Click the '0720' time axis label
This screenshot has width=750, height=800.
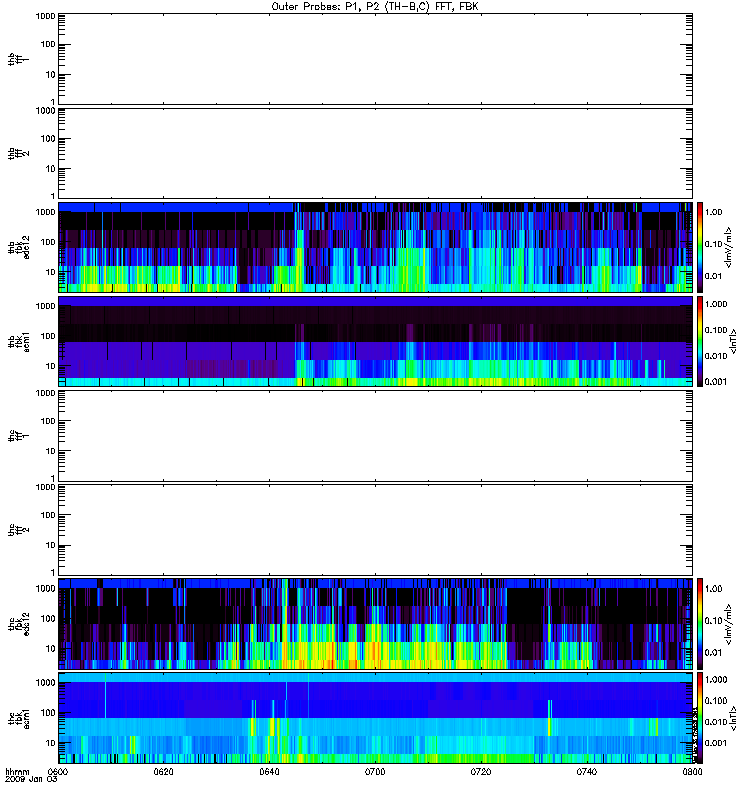coord(481,772)
